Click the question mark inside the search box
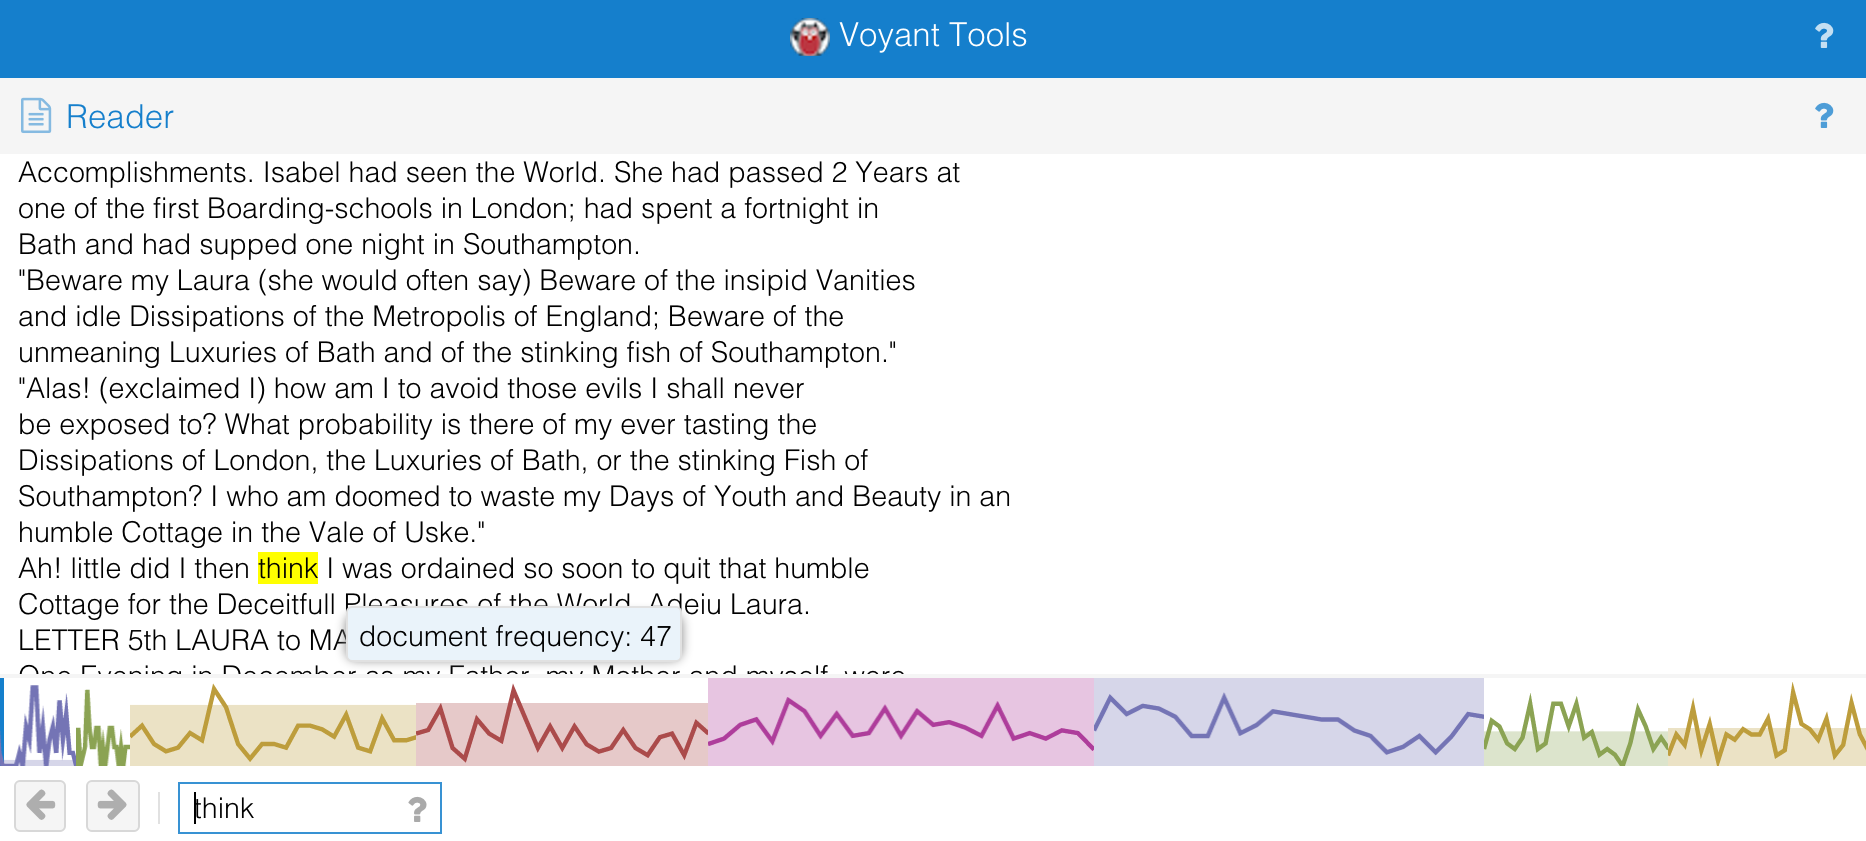The height and width of the screenshot is (841, 1866). coord(417,809)
